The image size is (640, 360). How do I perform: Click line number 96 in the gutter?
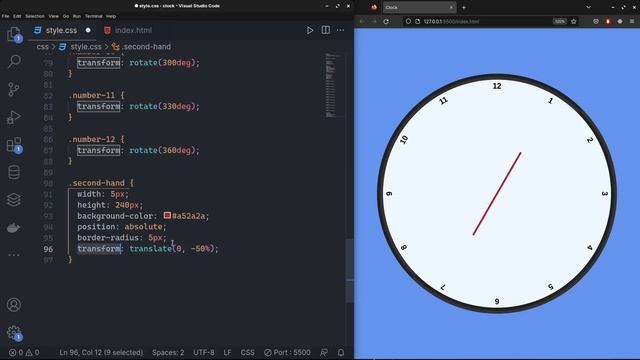(48, 249)
